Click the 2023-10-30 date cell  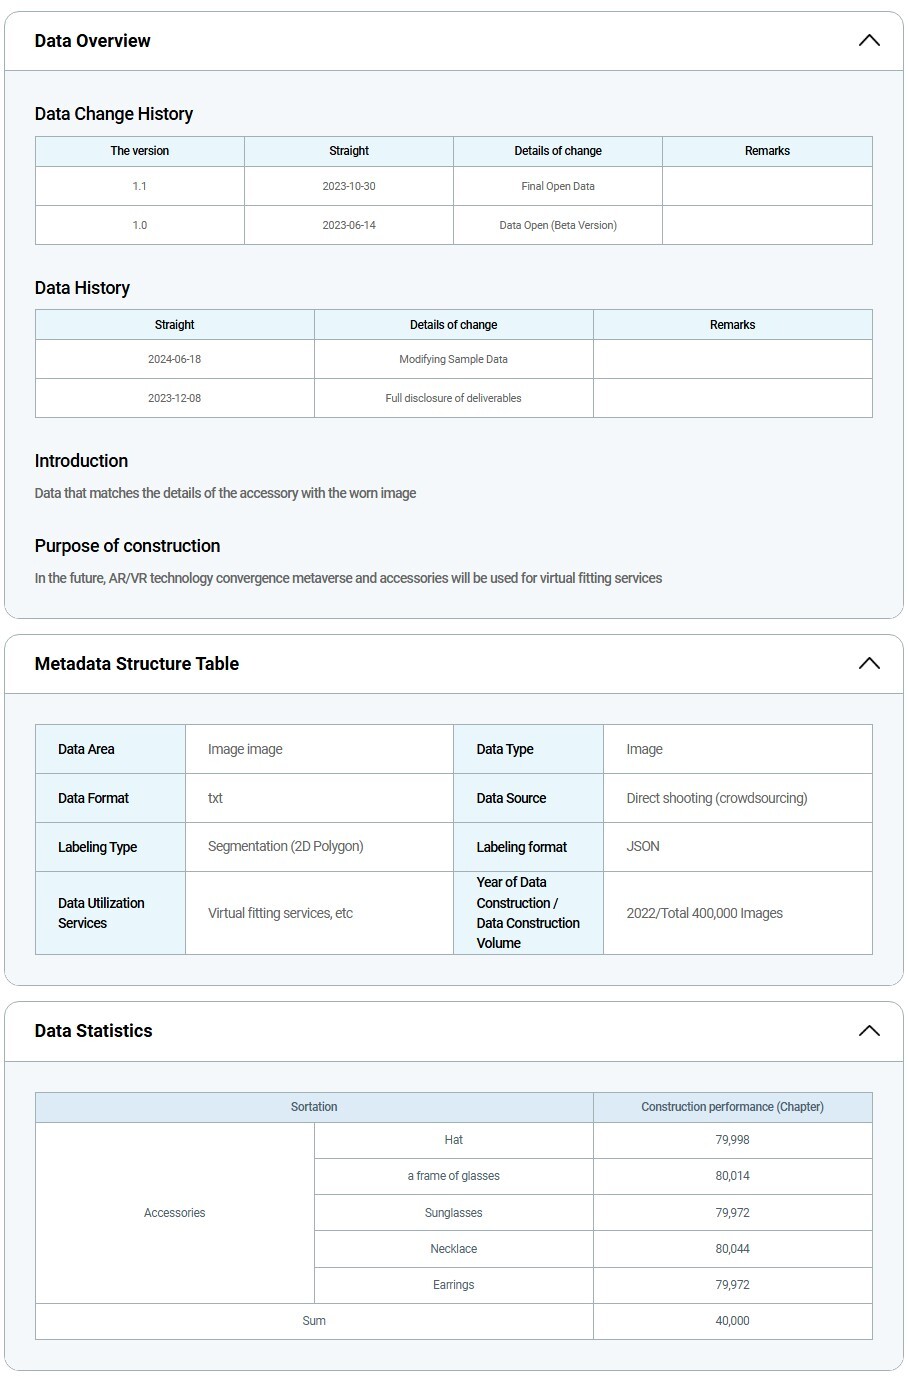coord(348,186)
